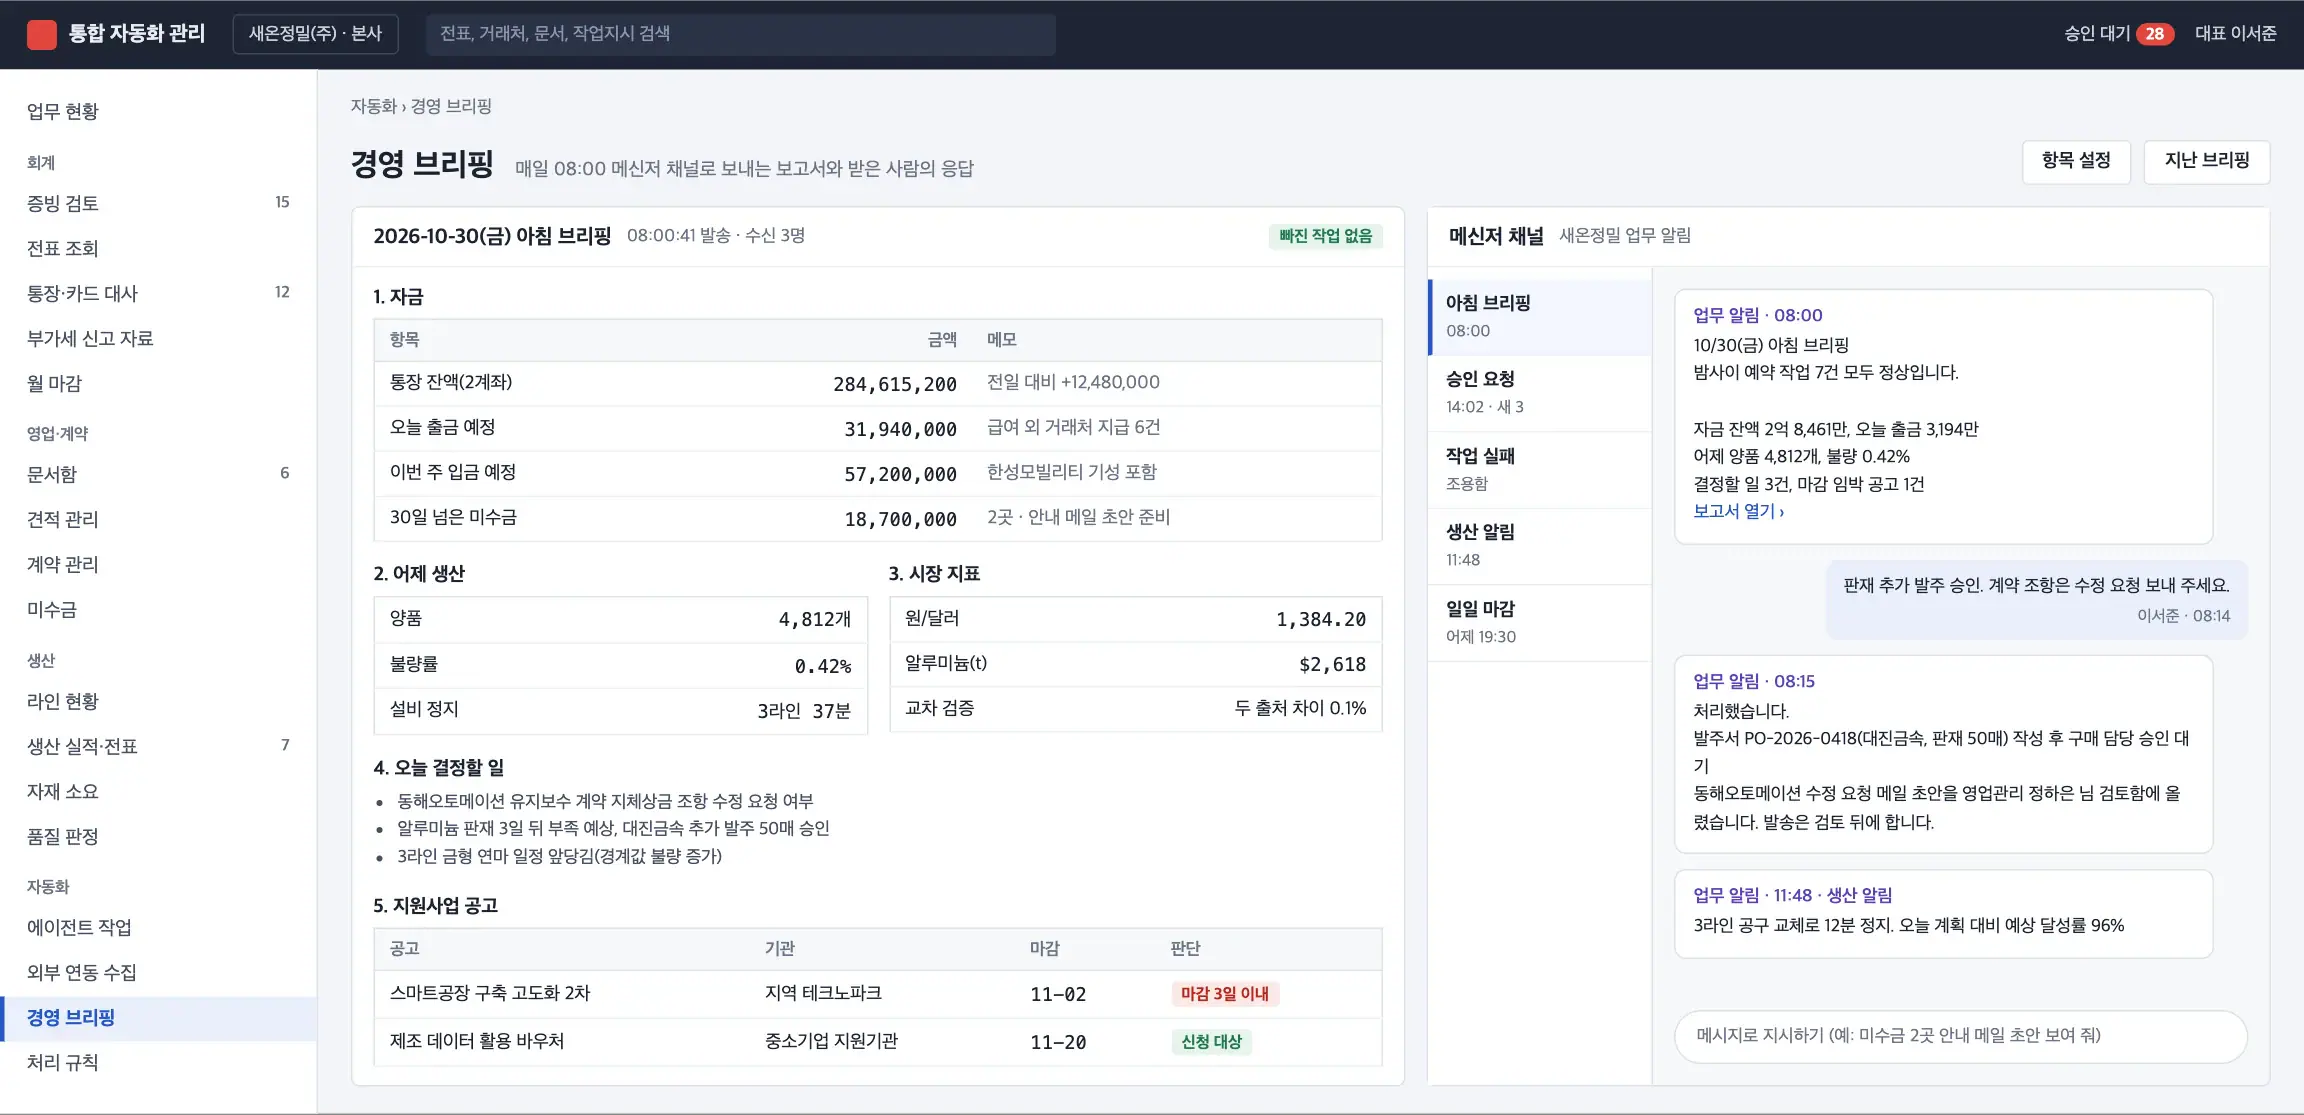This screenshot has width=2304, height=1115.
Task: Click the 보고서 열기 link
Action: point(1738,511)
